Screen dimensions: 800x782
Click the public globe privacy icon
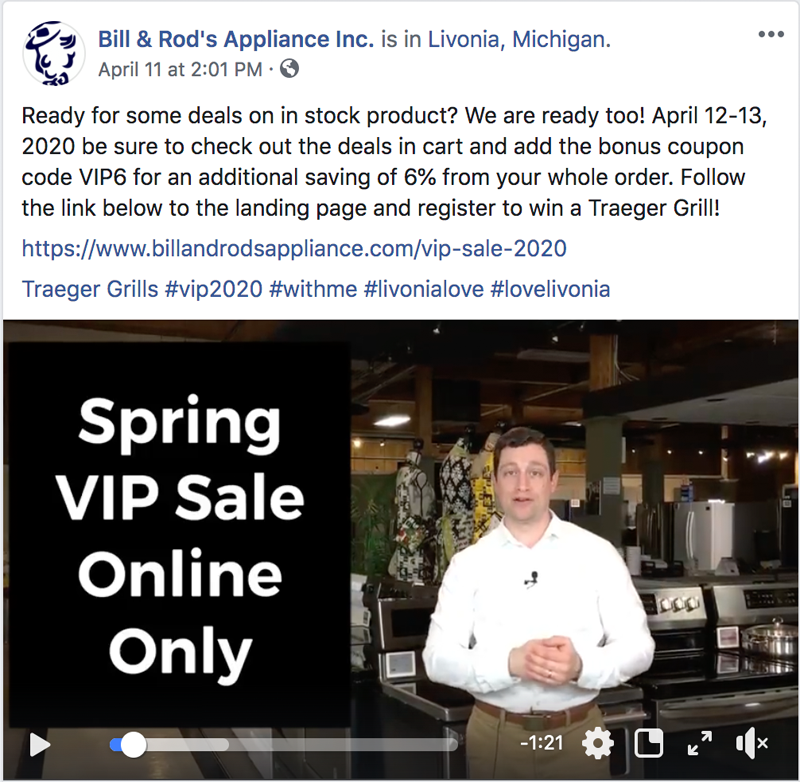coord(289,68)
